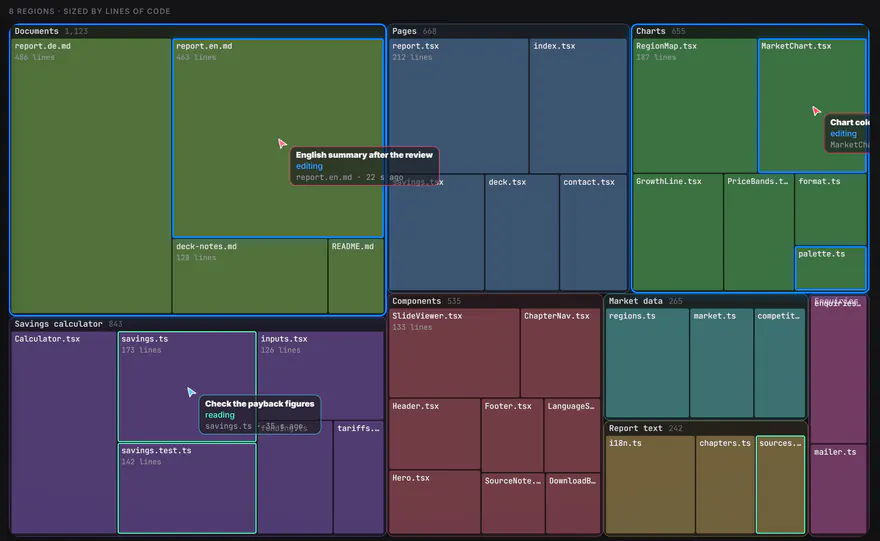Click the highlighted sources… tile
Screen dimensions: 880x541
pyautogui.click(x=781, y=484)
